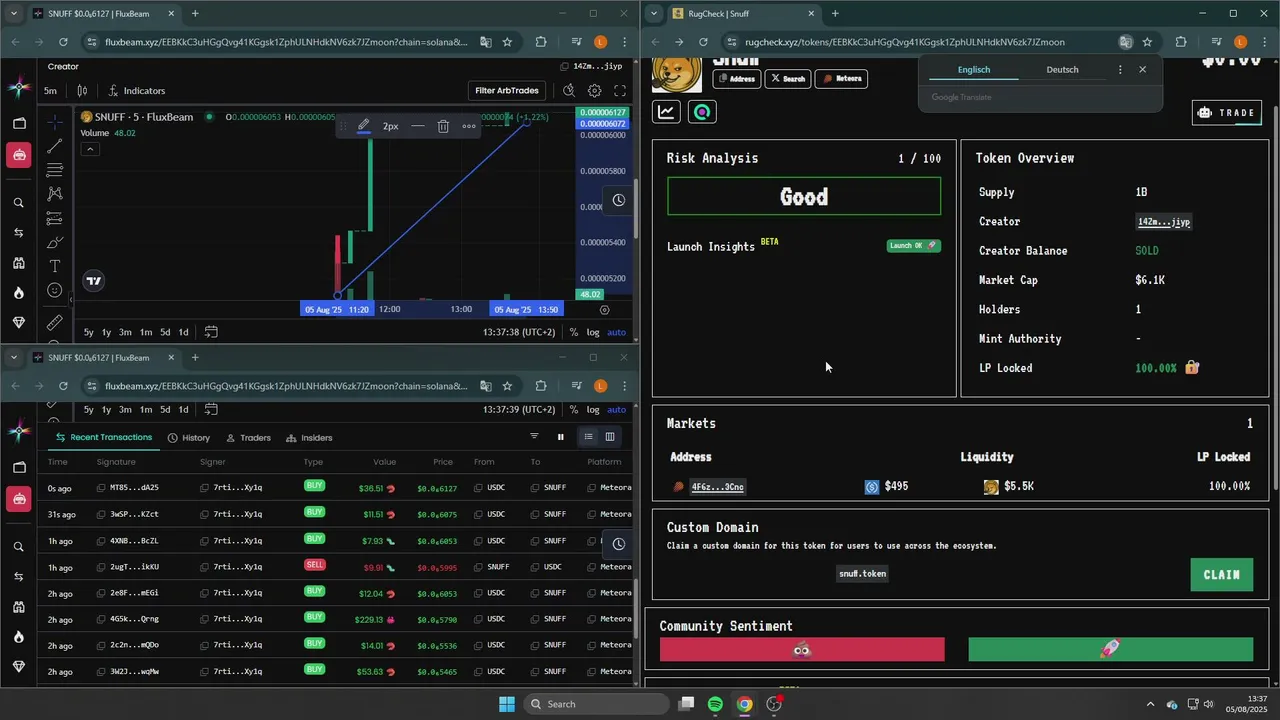Select the chart patterns drawing tool
The height and width of the screenshot is (720, 1280).
point(55,194)
